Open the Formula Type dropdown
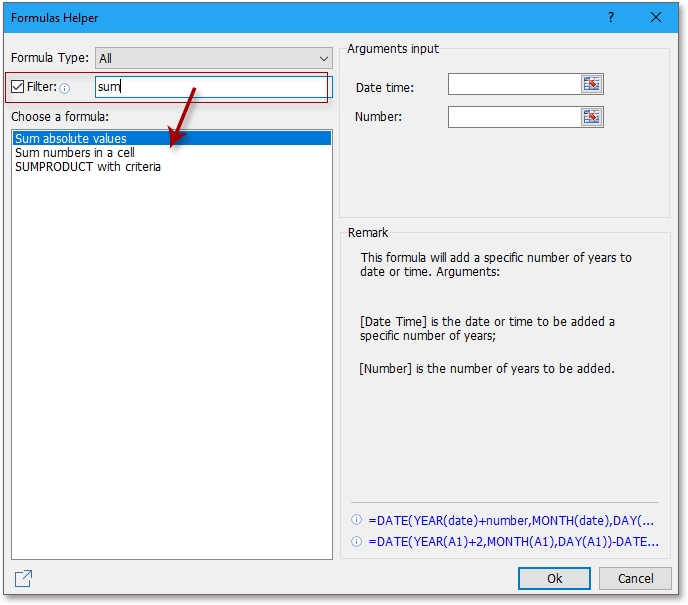 tap(213, 59)
